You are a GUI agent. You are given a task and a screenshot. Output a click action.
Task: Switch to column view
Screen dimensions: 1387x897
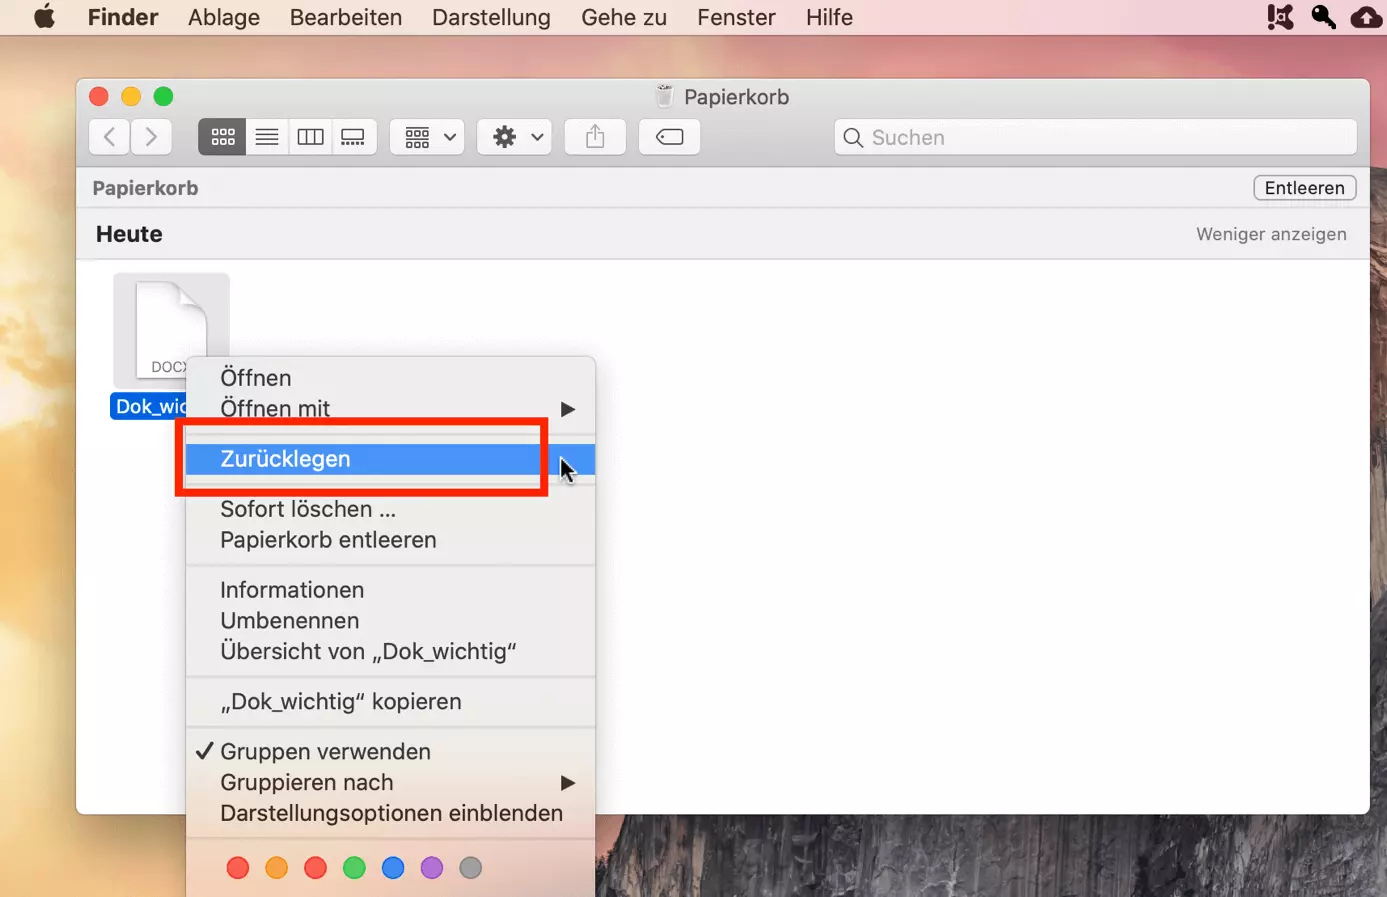311,137
